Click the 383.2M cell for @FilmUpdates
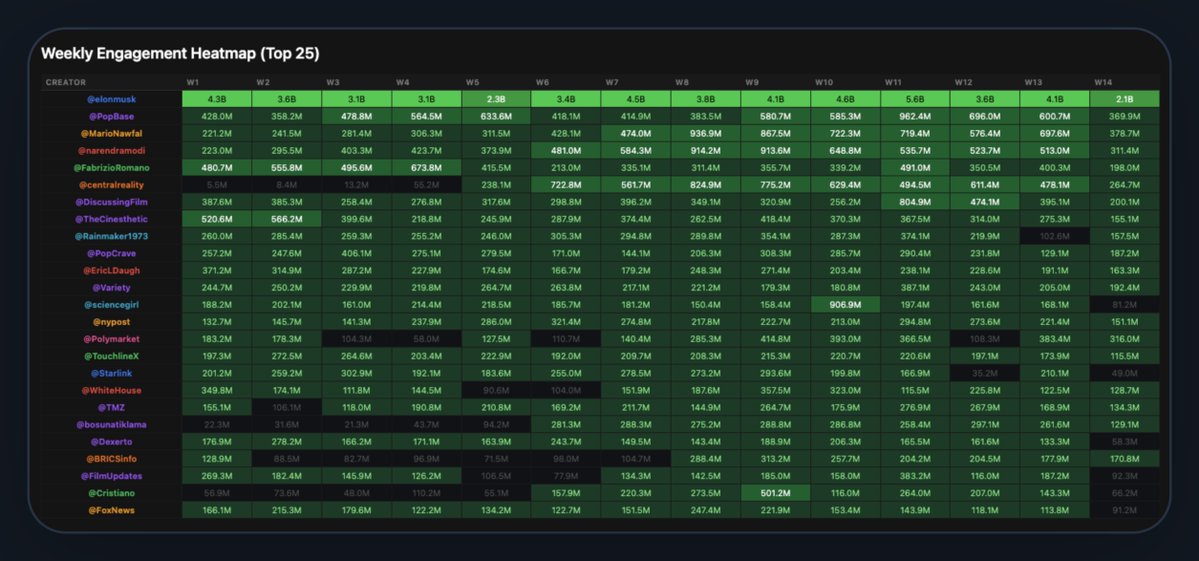Screen dimensions: 1199x561 (x=915, y=475)
